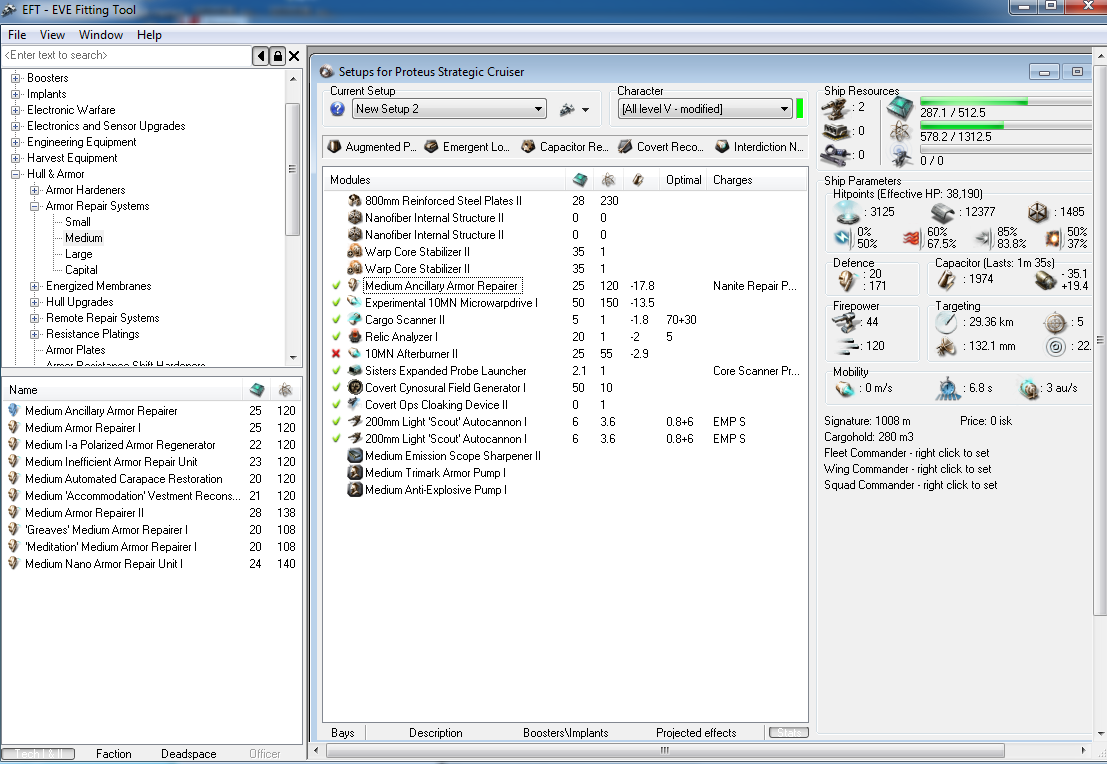Click the powergrid column header icon in Modules
The width and height of the screenshot is (1107, 764).
pos(608,180)
